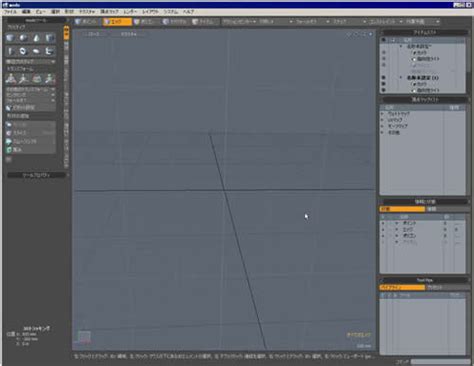
Task: Expand the ポリゴン statistics row
Action: (x=397, y=236)
